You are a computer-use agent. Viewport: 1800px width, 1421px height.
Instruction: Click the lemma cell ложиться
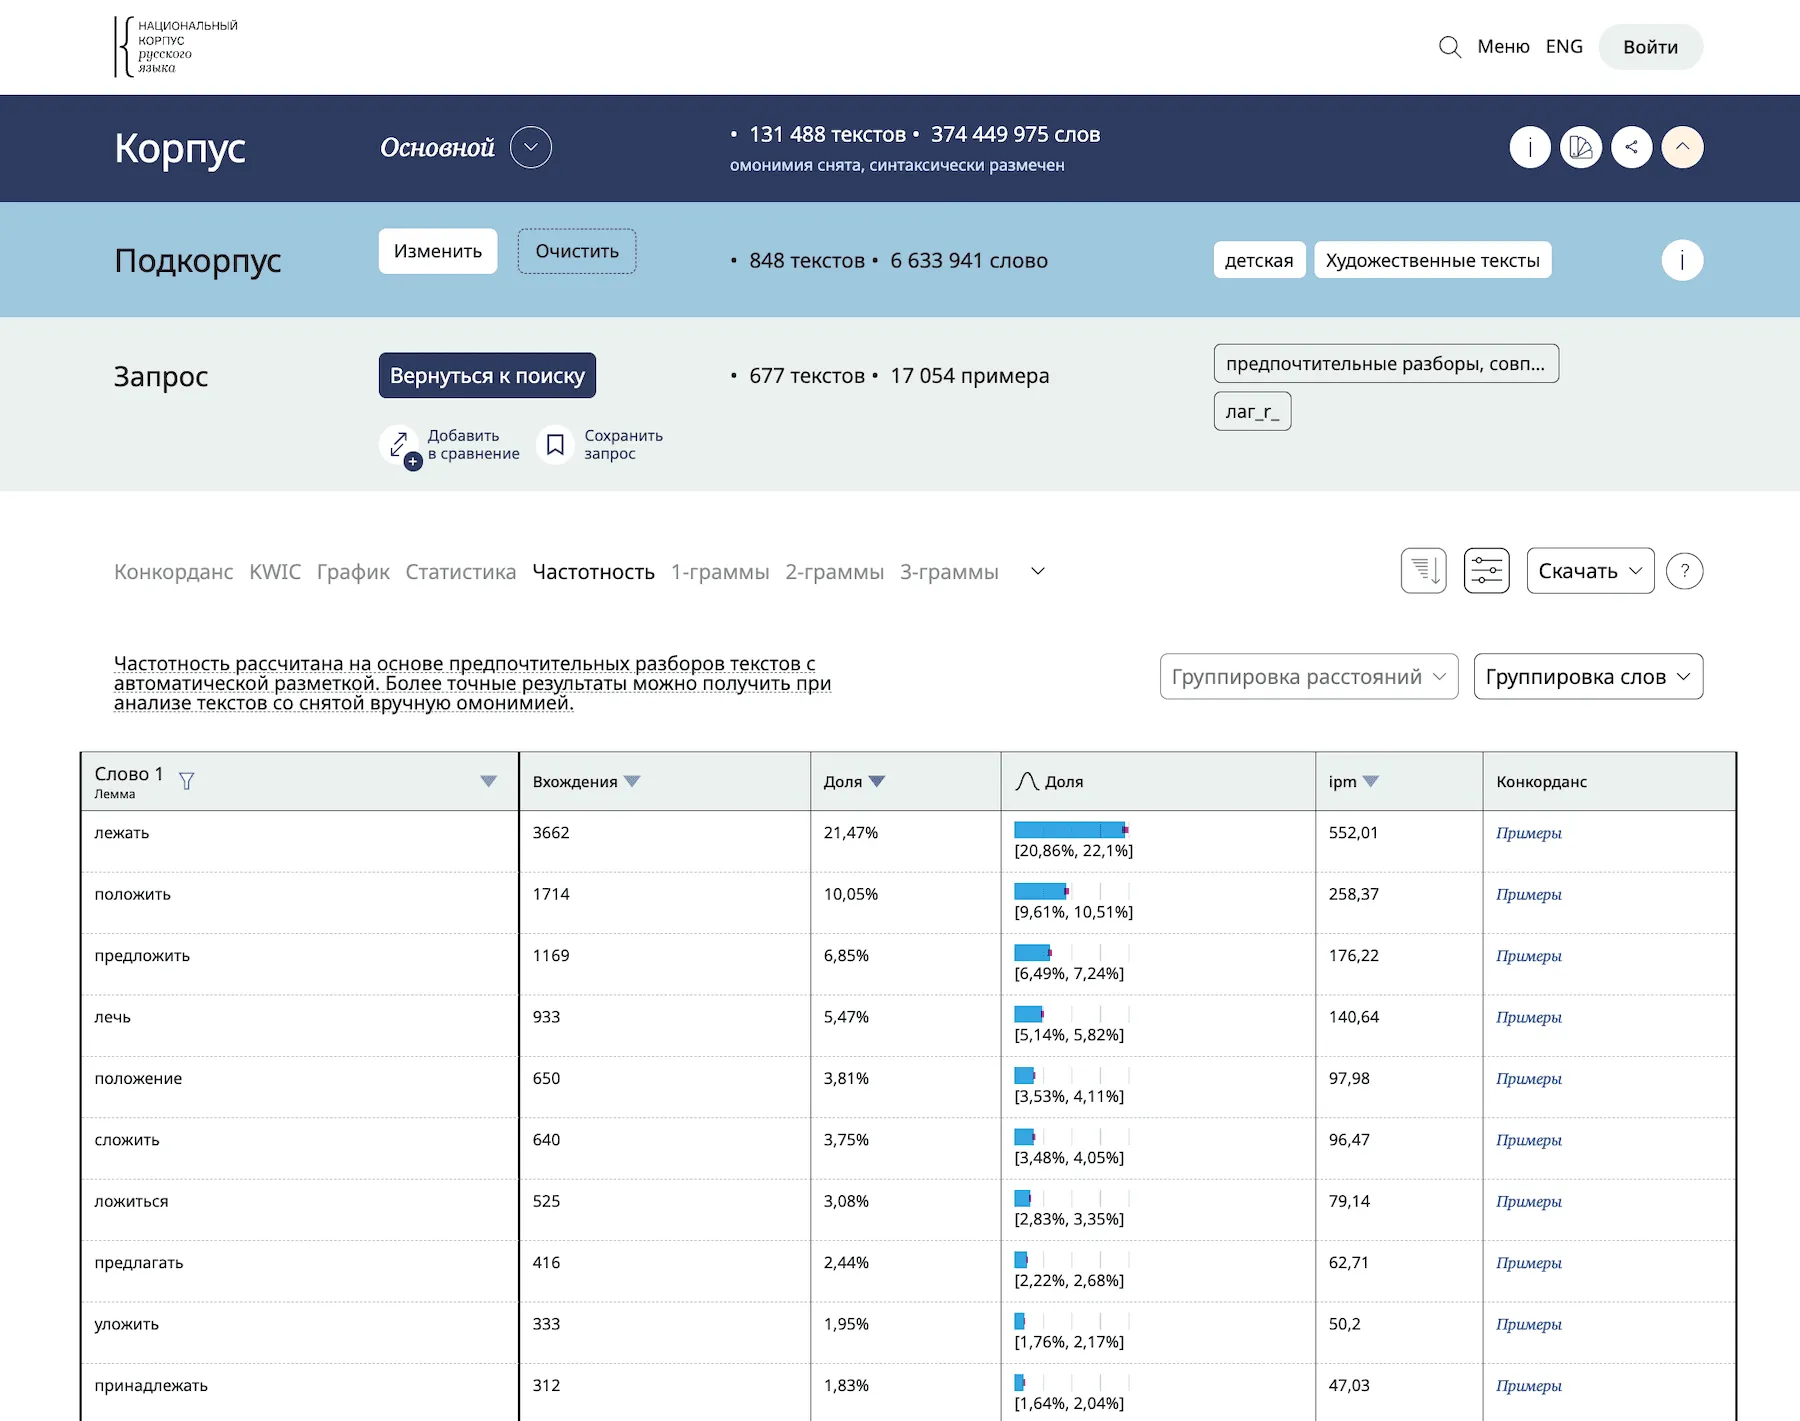pos(300,1210)
